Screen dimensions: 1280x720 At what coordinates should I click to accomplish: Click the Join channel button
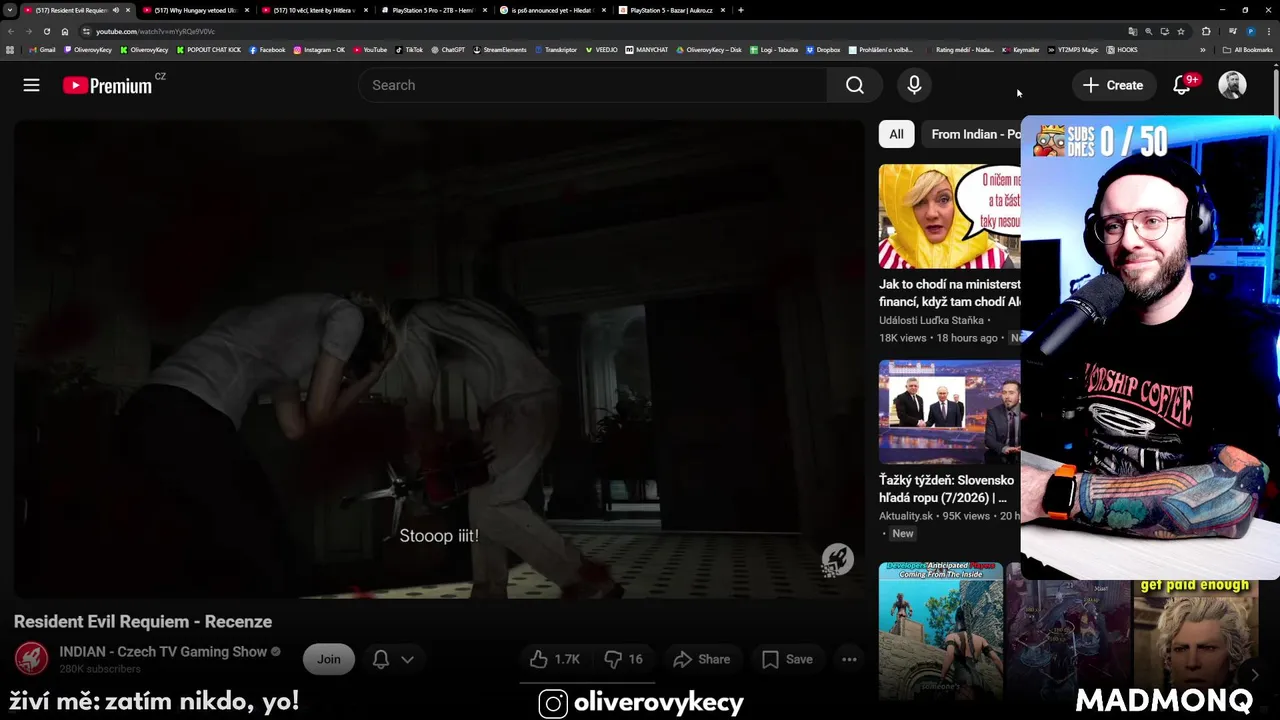(329, 659)
